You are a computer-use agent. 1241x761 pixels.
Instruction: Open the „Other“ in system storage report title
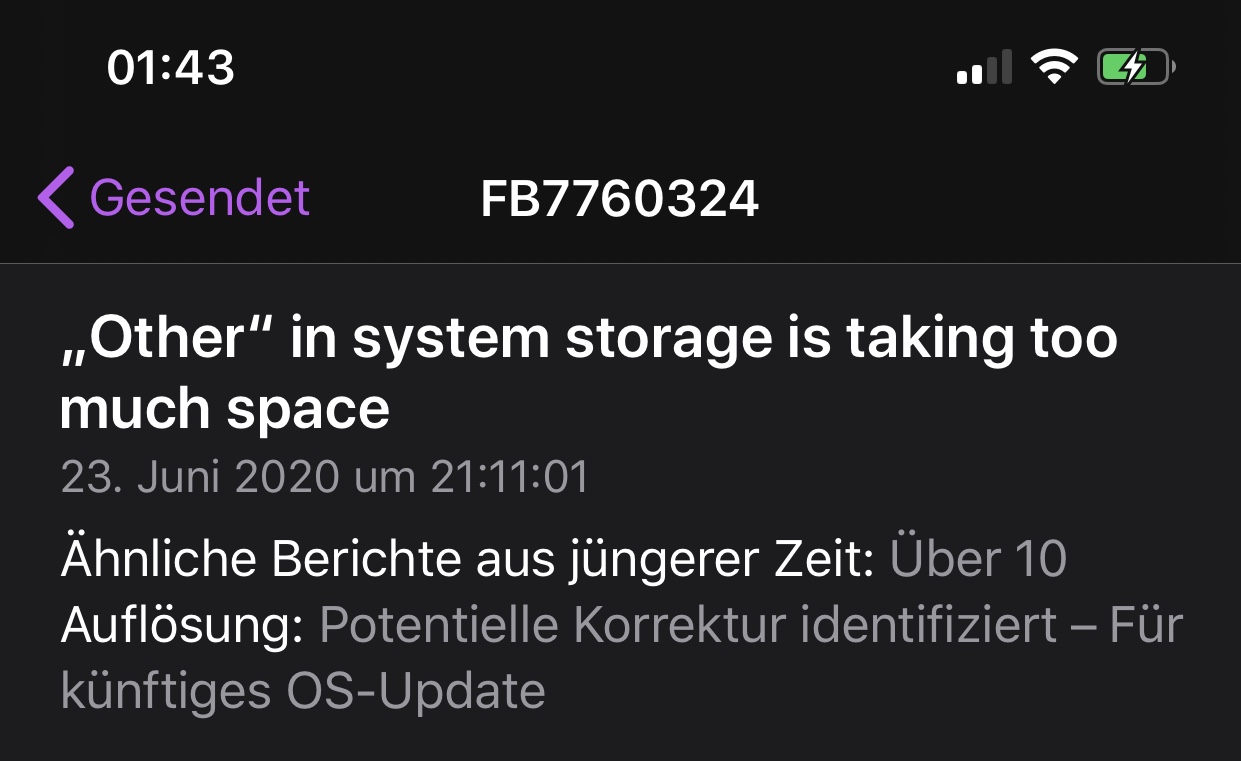pos(589,373)
